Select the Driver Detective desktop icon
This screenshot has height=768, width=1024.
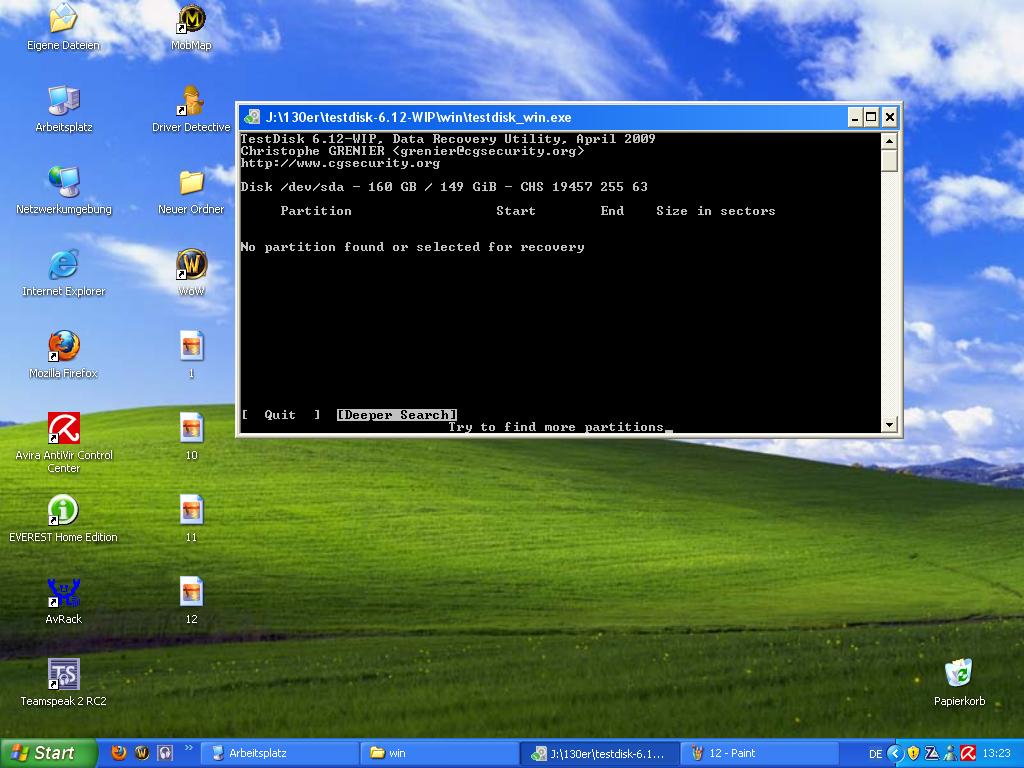point(191,109)
